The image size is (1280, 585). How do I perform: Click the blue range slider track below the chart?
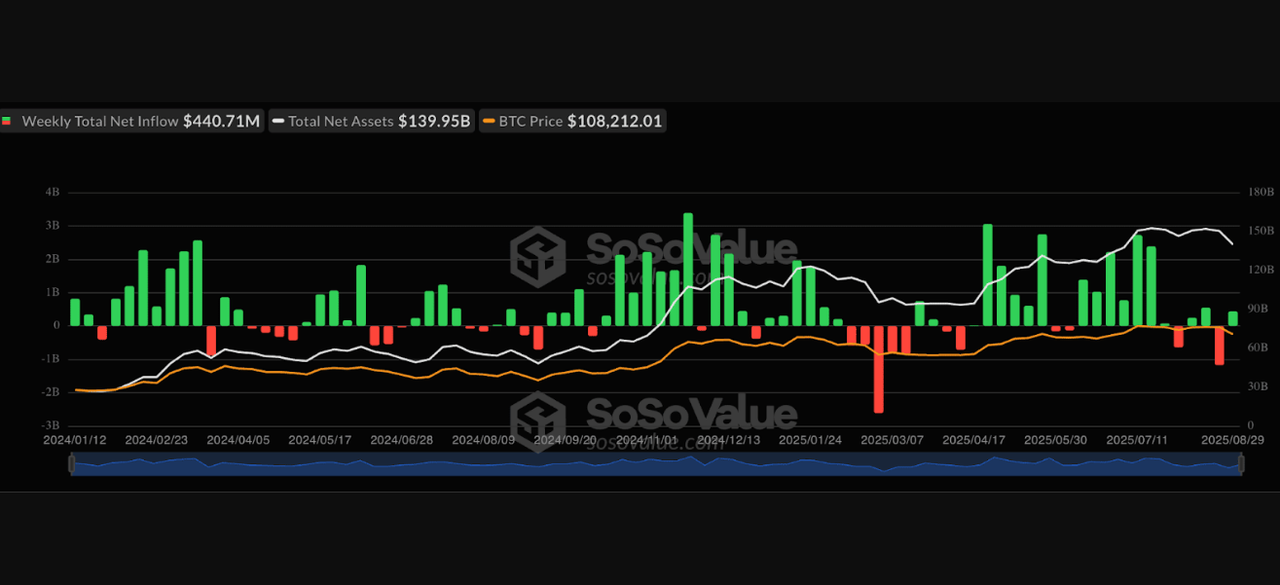[656, 465]
